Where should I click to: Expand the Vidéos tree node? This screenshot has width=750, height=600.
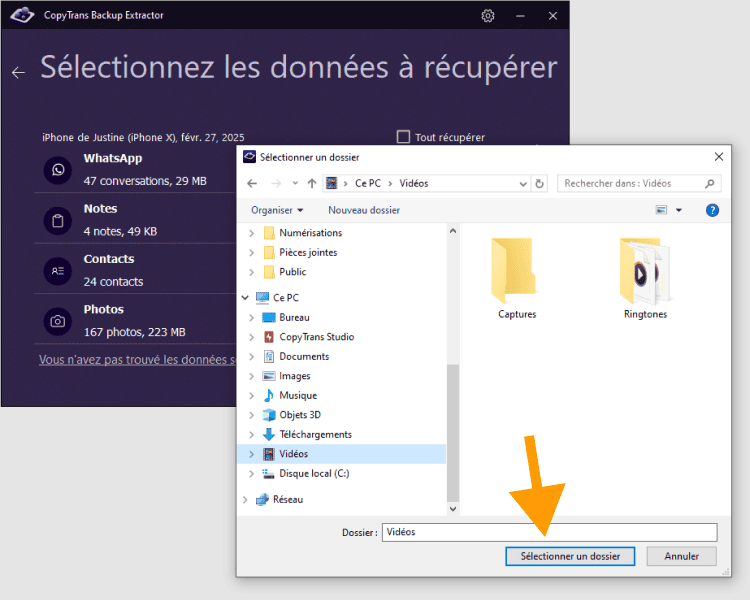pyautogui.click(x=252, y=454)
